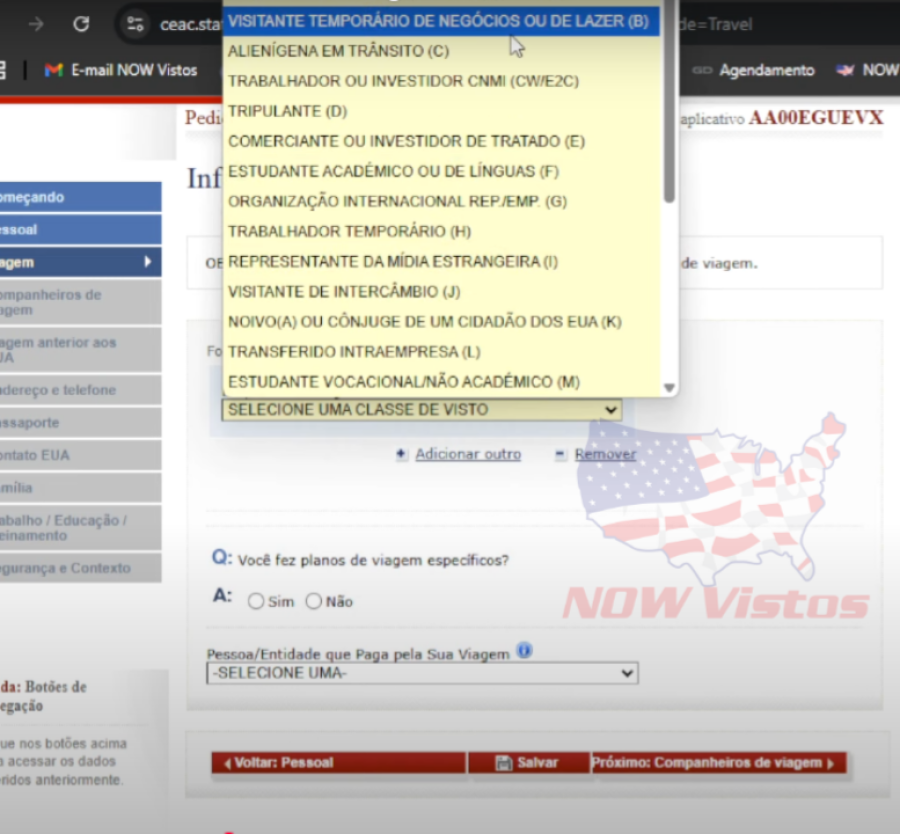Viewport: 900px width, 834px height.
Task: Click the minus icon beside Remover
Action: [558, 453]
